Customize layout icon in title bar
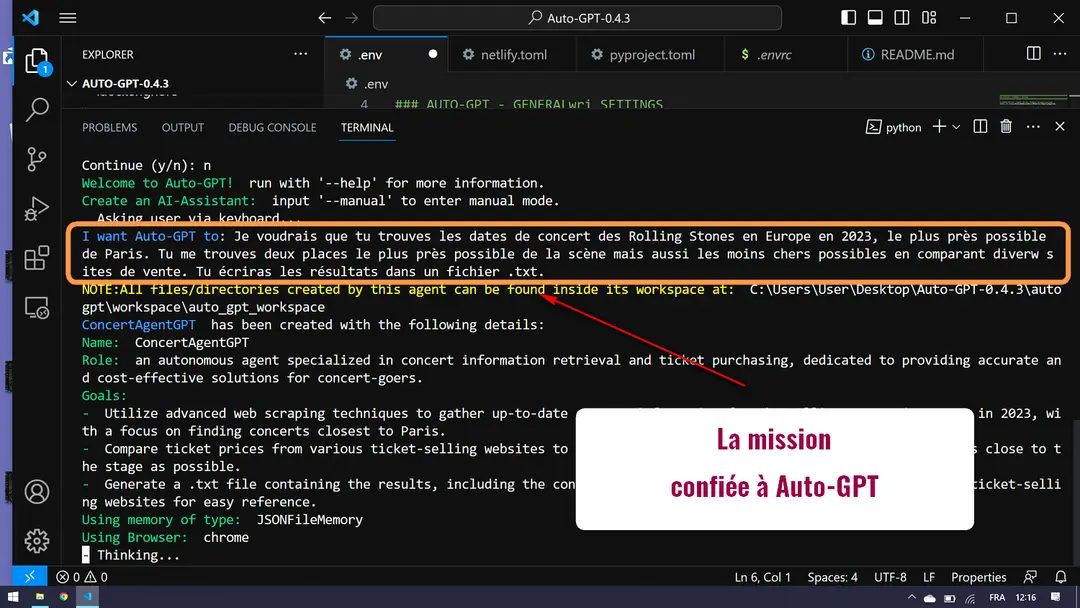 tap(929, 18)
